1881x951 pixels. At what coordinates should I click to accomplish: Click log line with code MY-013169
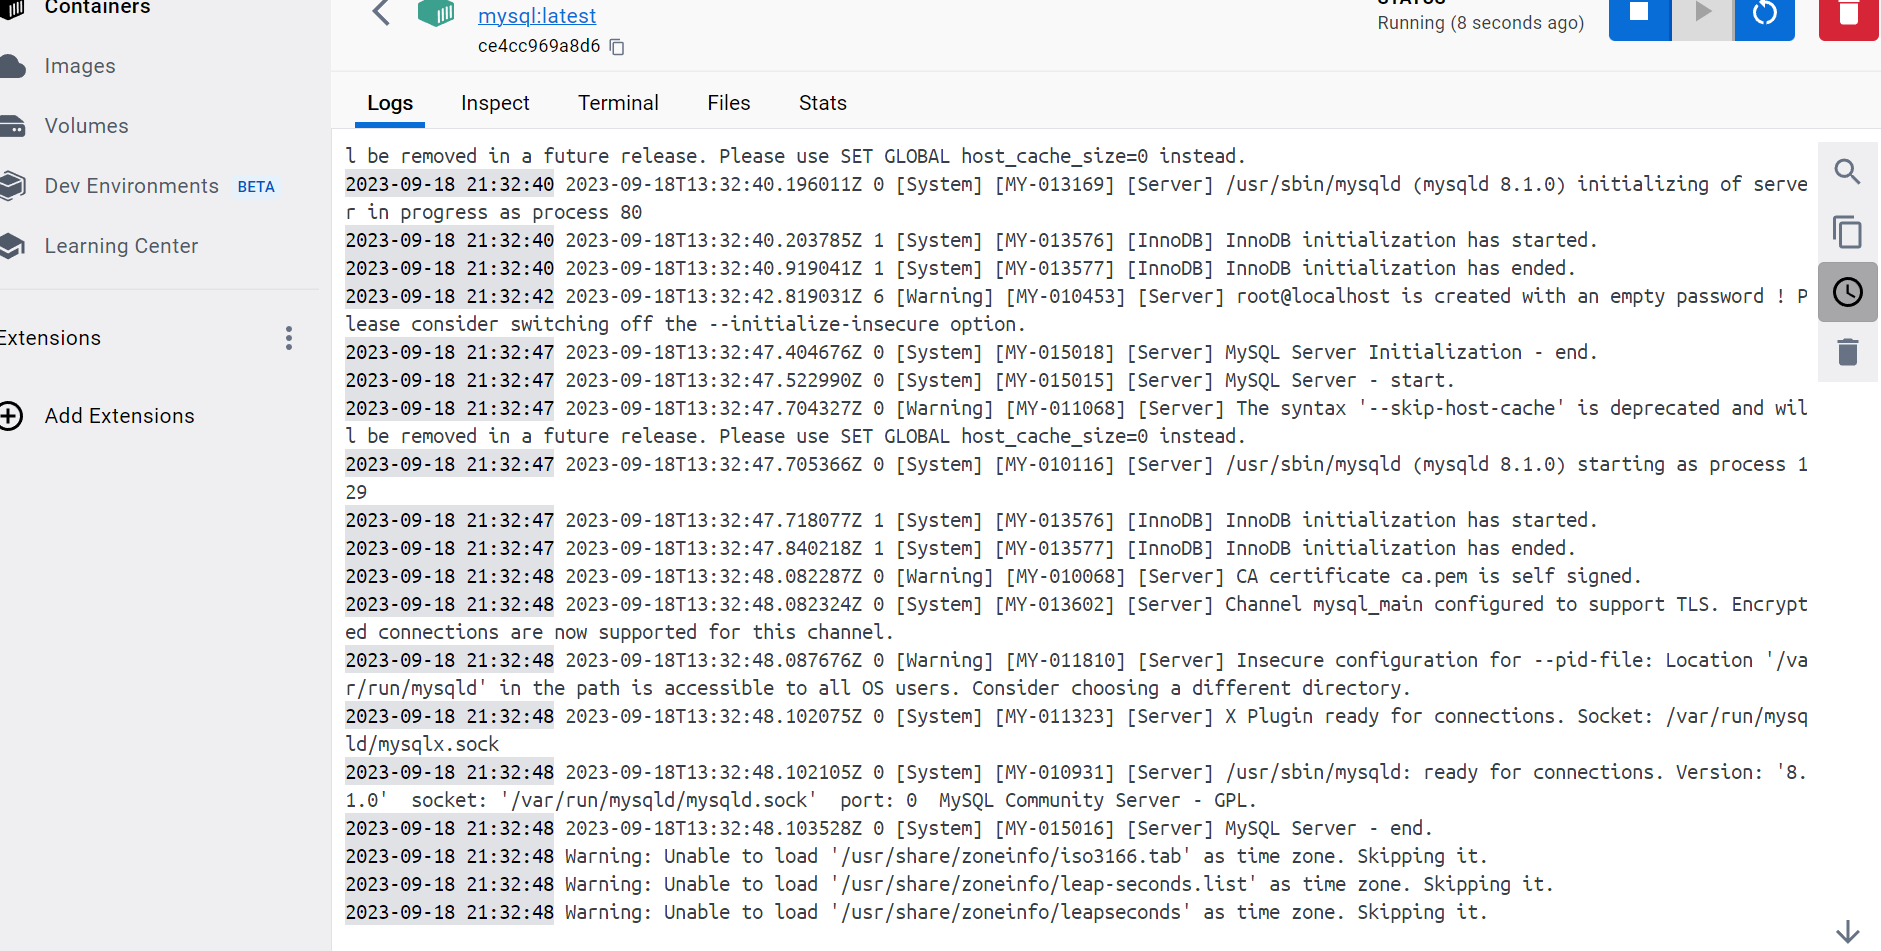(1076, 198)
